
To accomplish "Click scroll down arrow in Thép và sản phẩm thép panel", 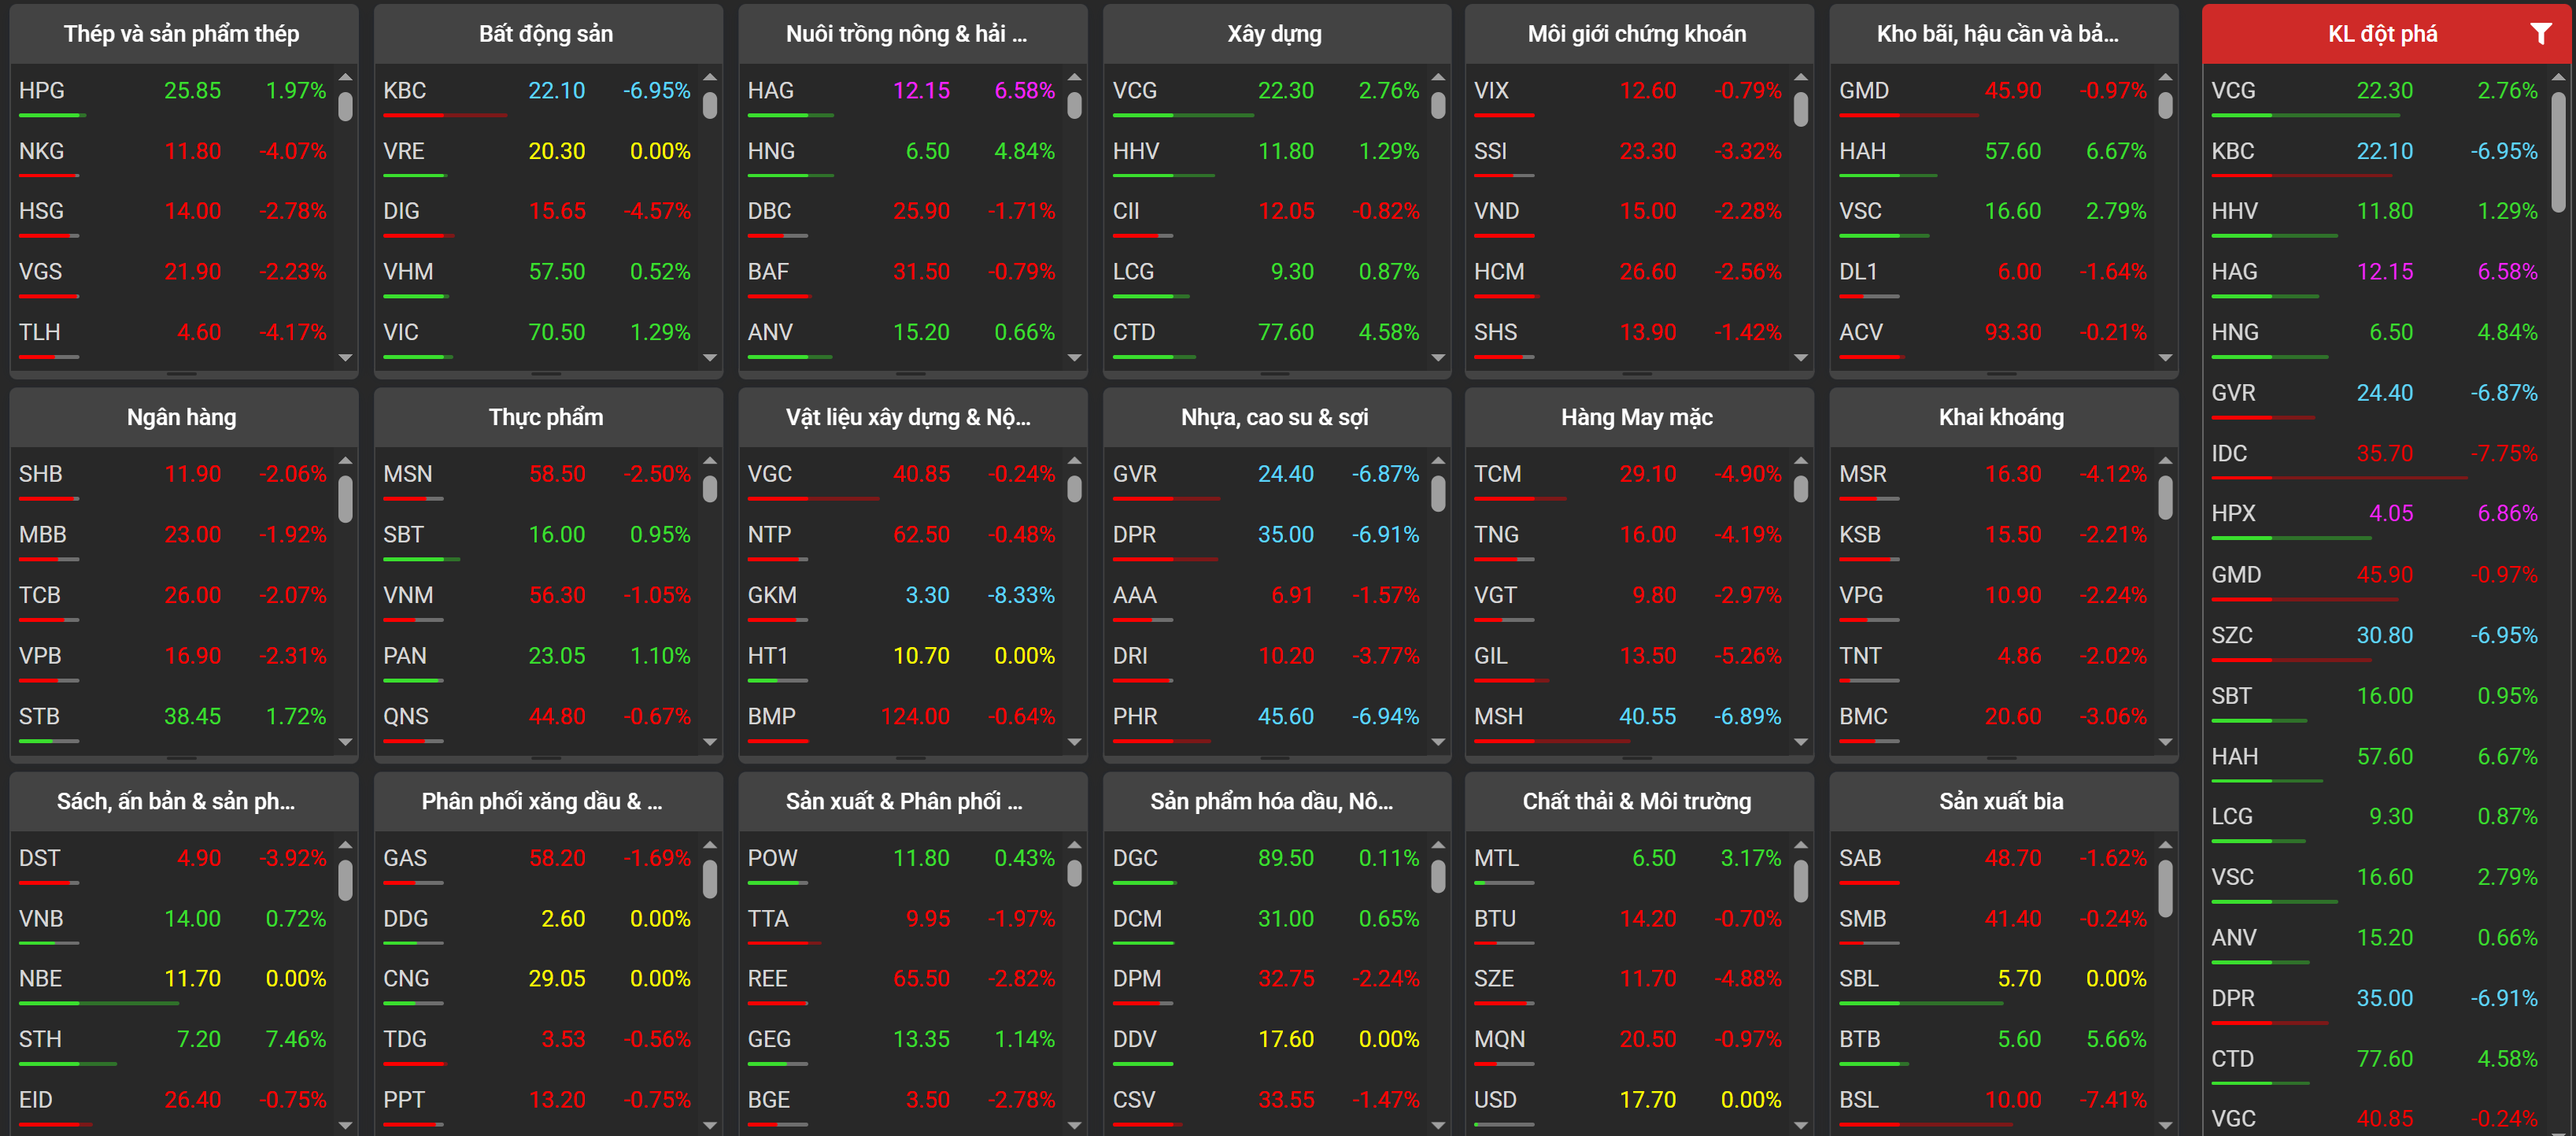I will point(345,357).
